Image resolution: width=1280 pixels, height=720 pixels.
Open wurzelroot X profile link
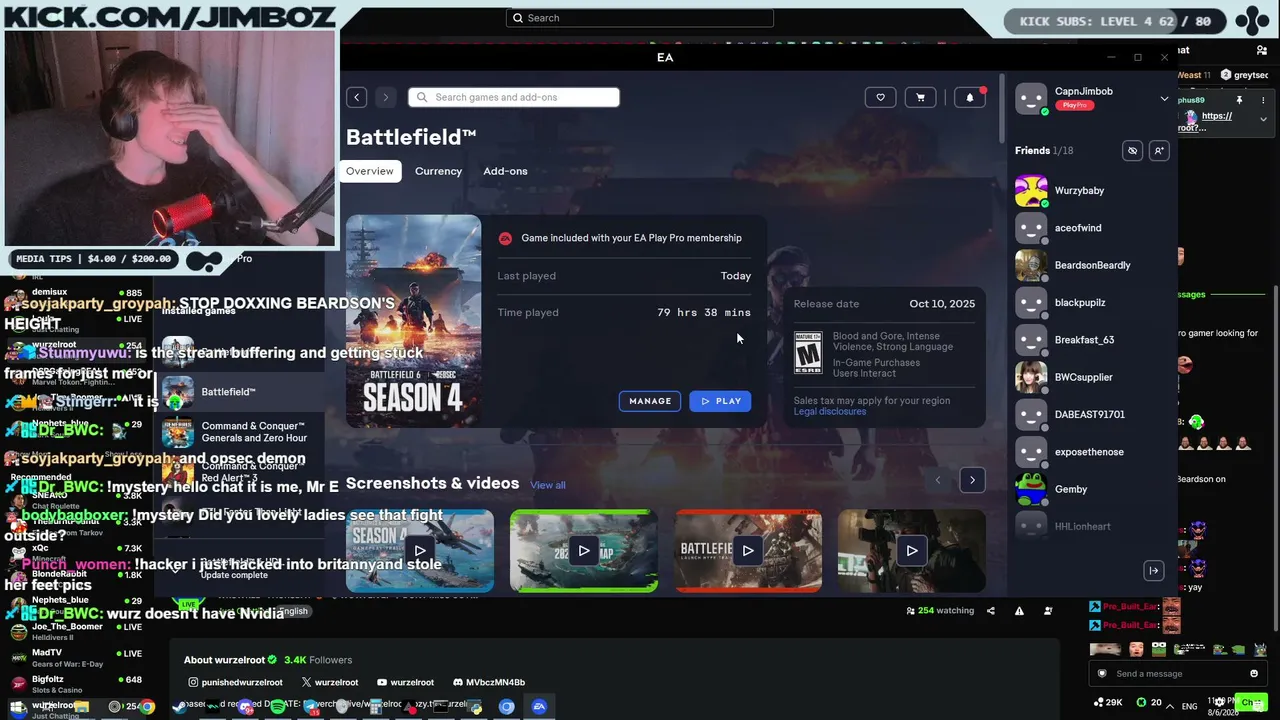(x=329, y=683)
